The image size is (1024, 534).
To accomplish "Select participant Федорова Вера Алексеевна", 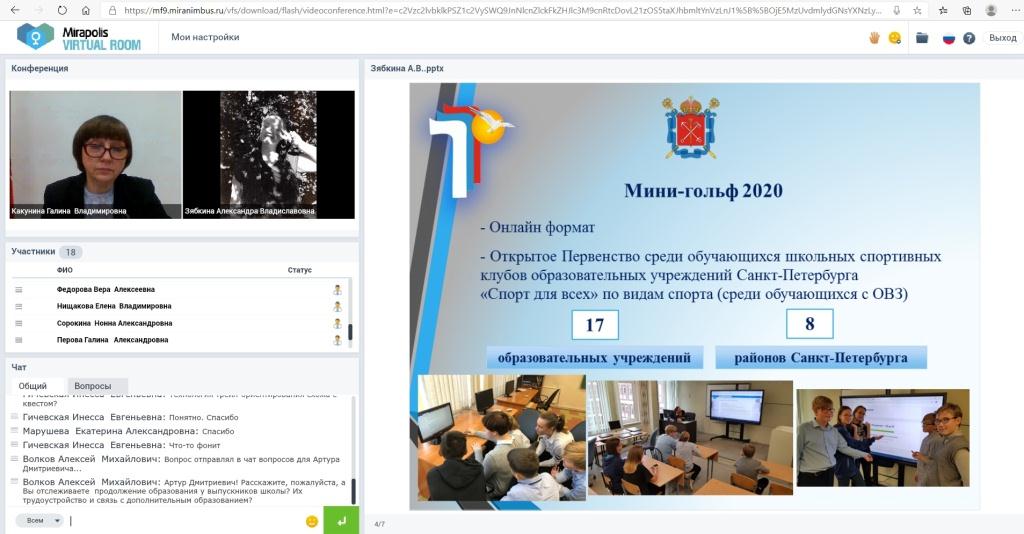I will click(106, 289).
